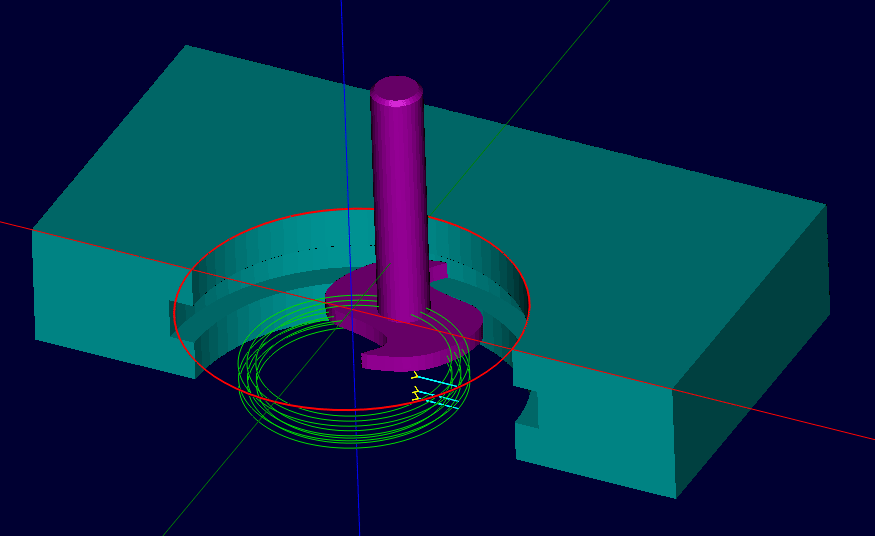
Task: Click the top-left back corner of stock
Action: point(187,46)
